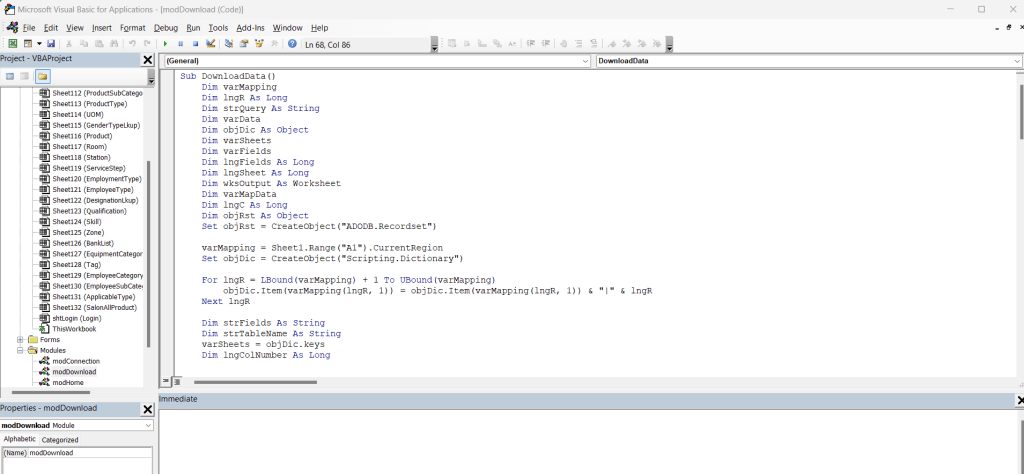The width and height of the screenshot is (1024, 474).
Task: Select modHome module in tree
Action: click(x=68, y=382)
